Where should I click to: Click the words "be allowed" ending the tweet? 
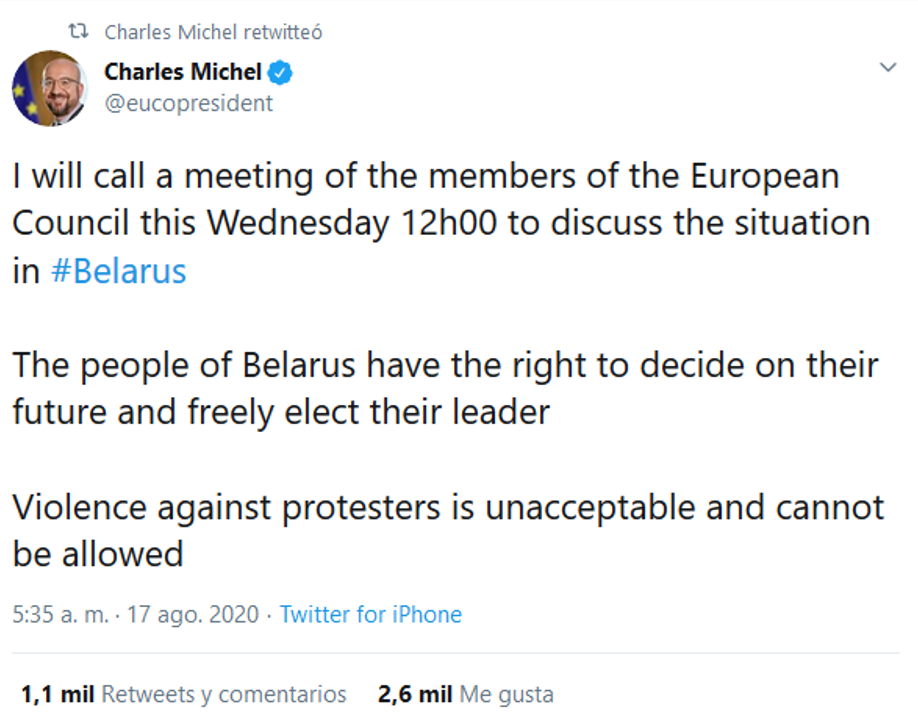(98, 554)
